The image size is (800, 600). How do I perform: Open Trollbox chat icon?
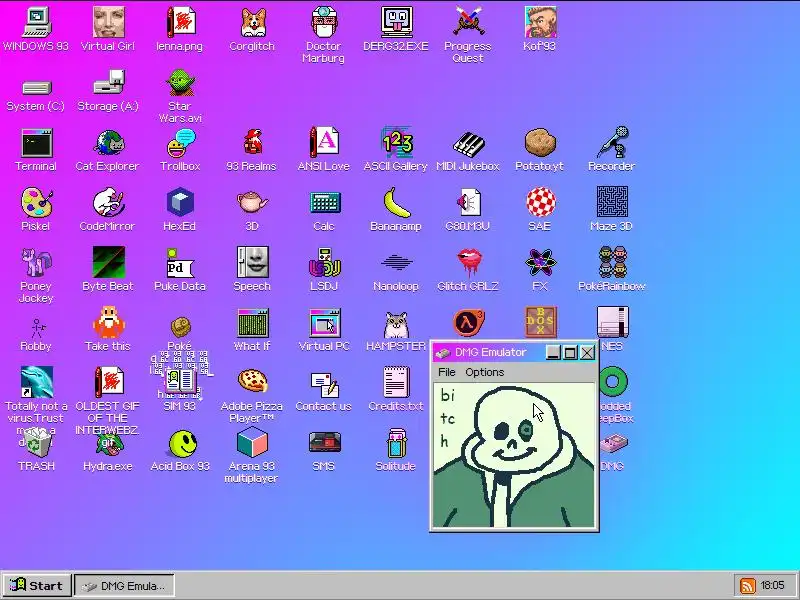pyautogui.click(x=180, y=143)
